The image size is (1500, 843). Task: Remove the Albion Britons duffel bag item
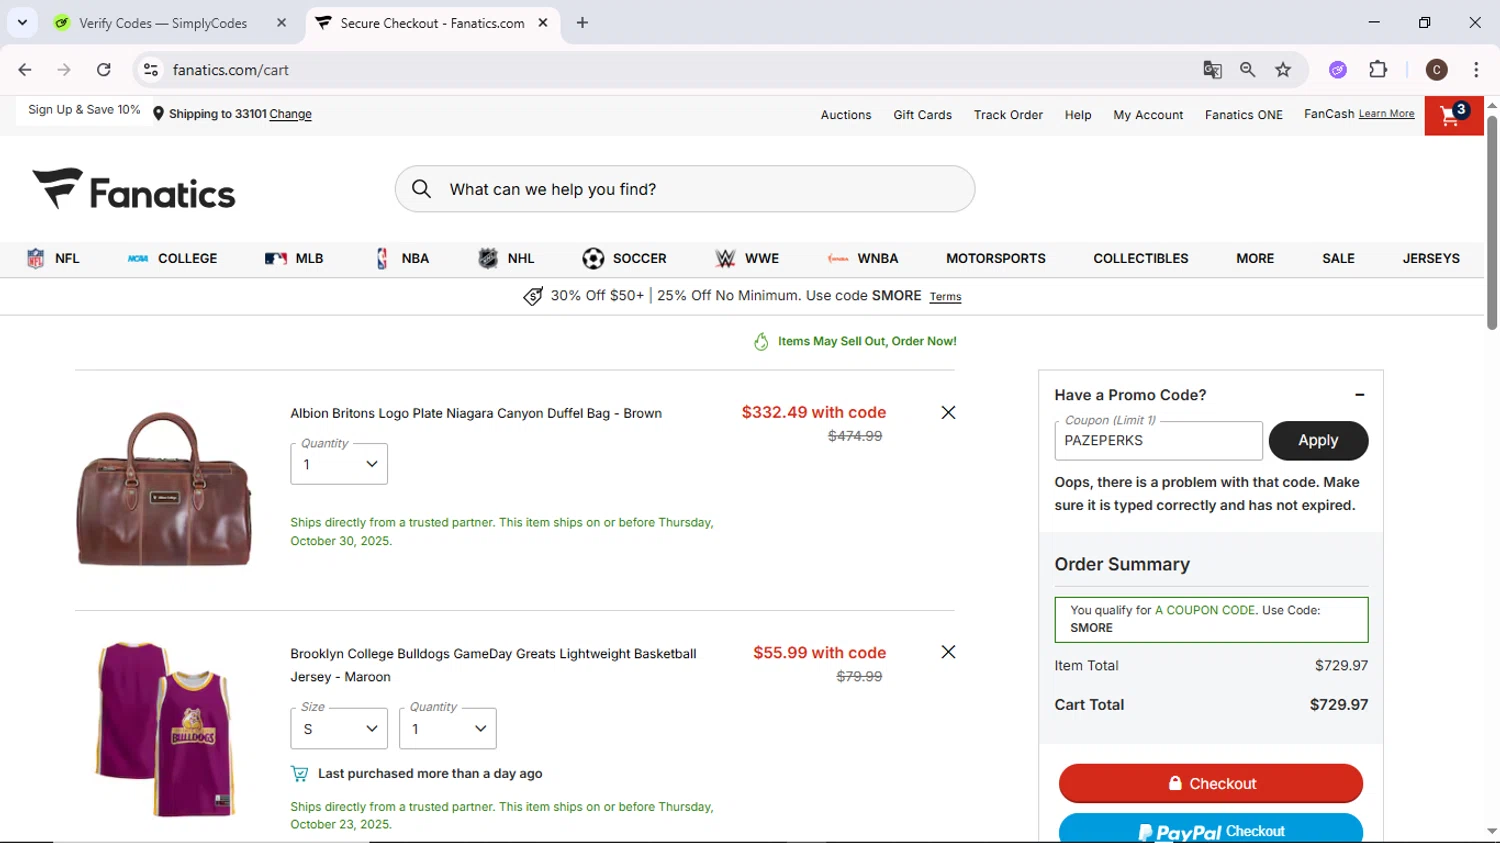tap(948, 412)
